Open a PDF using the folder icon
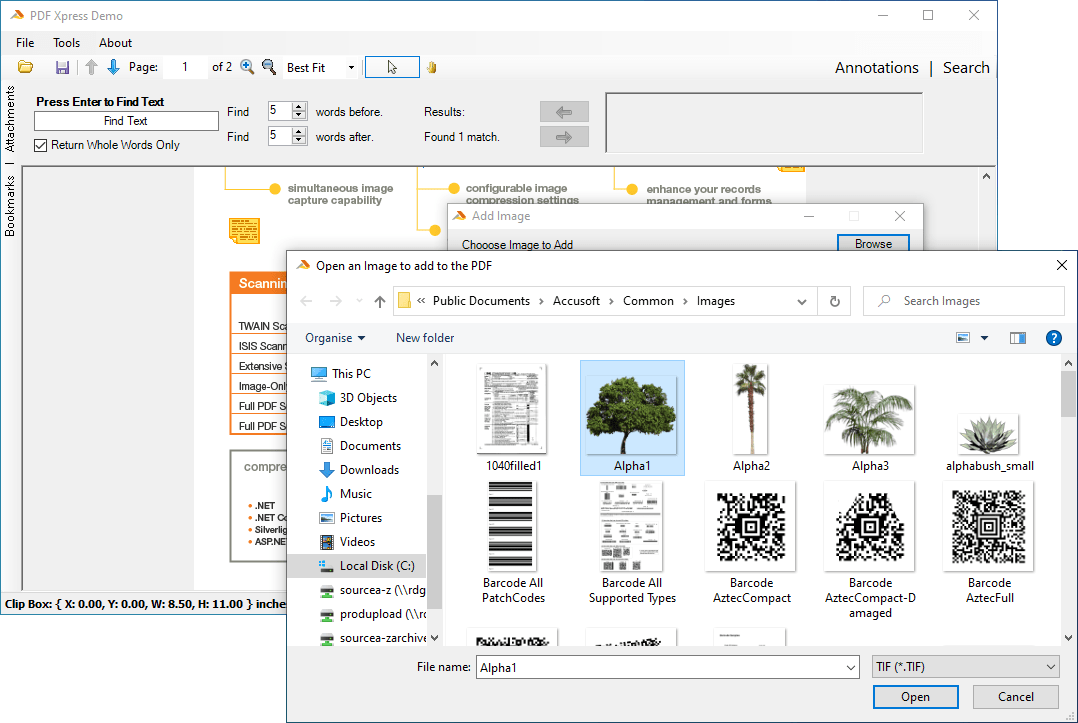This screenshot has width=1078, height=723. pyautogui.click(x=25, y=67)
